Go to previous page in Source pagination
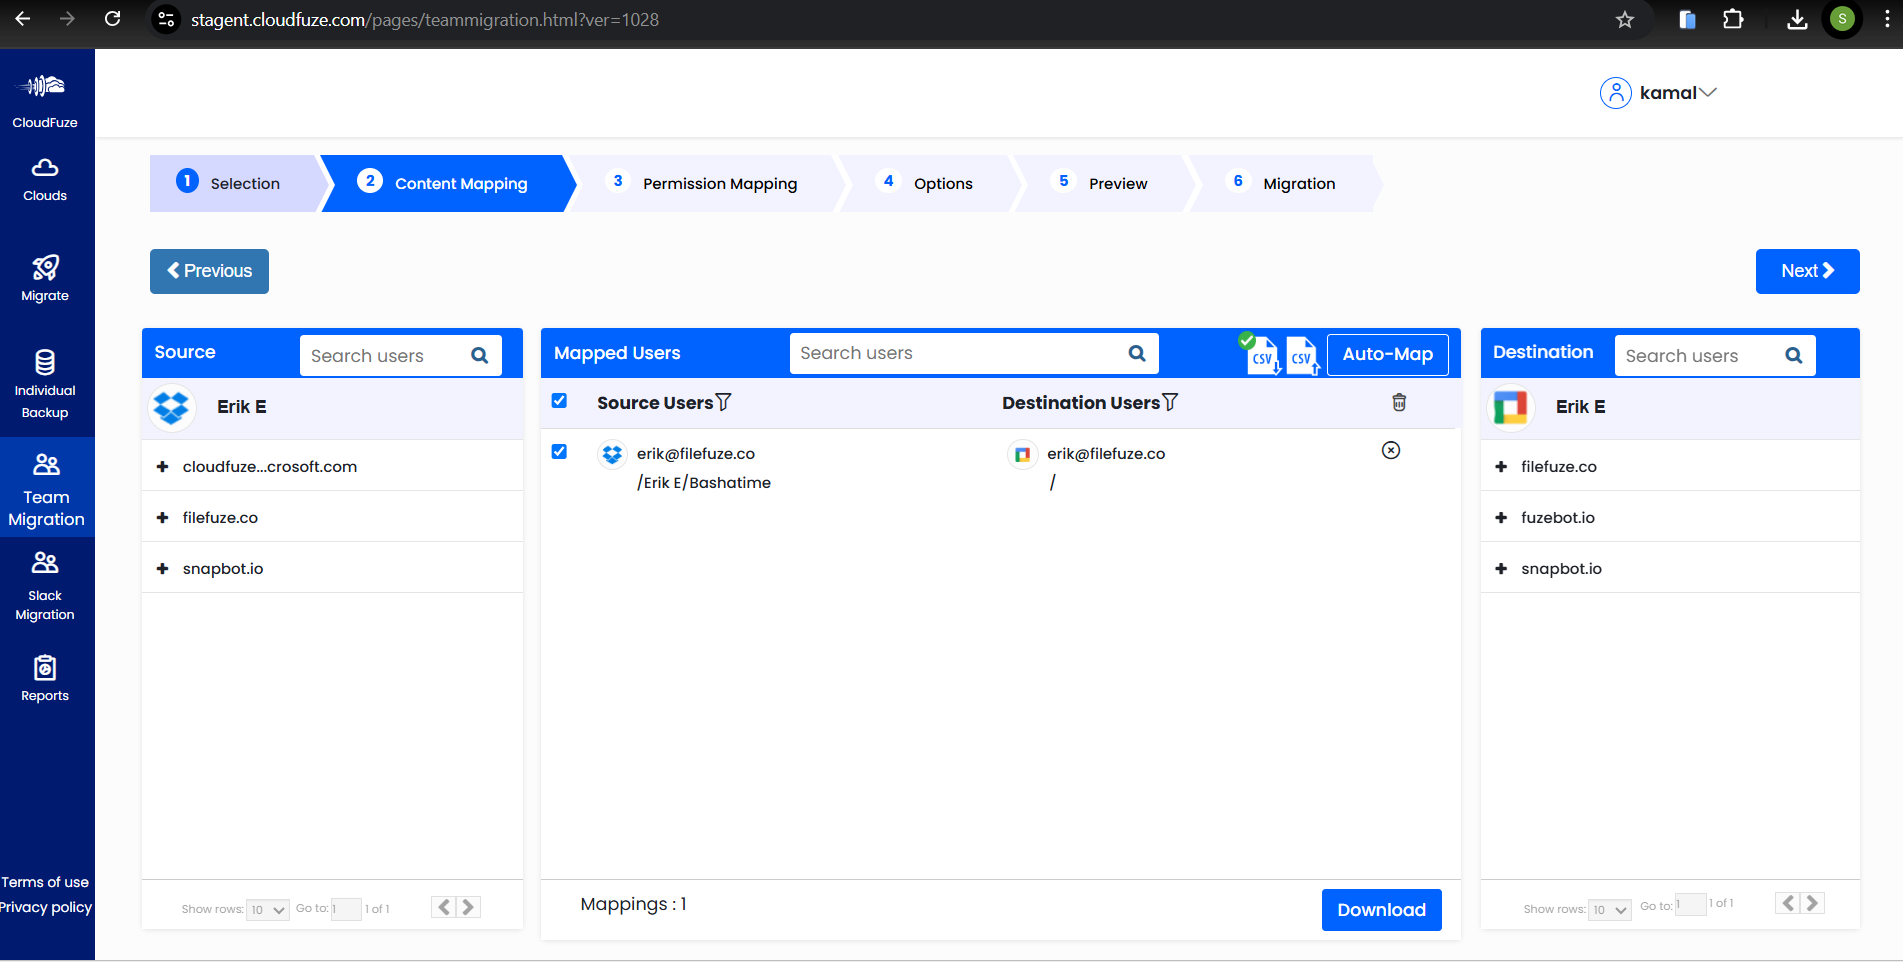The height and width of the screenshot is (962, 1903). 444,907
